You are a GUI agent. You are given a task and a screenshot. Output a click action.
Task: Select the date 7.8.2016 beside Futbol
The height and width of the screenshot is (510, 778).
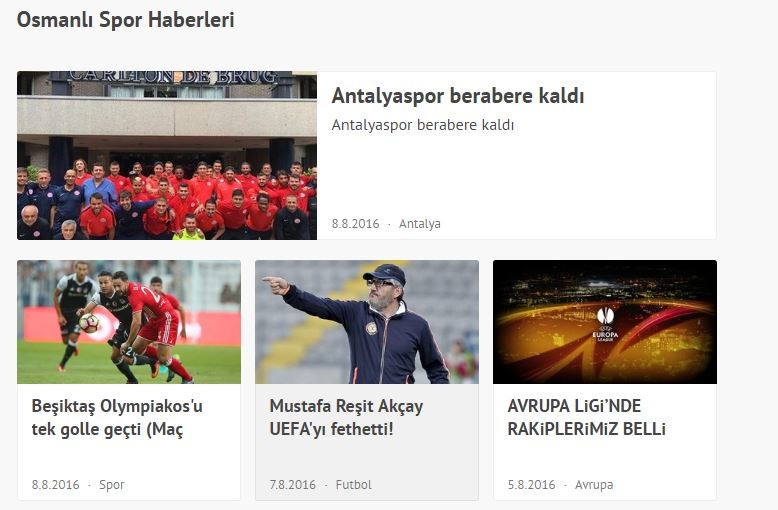293,484
